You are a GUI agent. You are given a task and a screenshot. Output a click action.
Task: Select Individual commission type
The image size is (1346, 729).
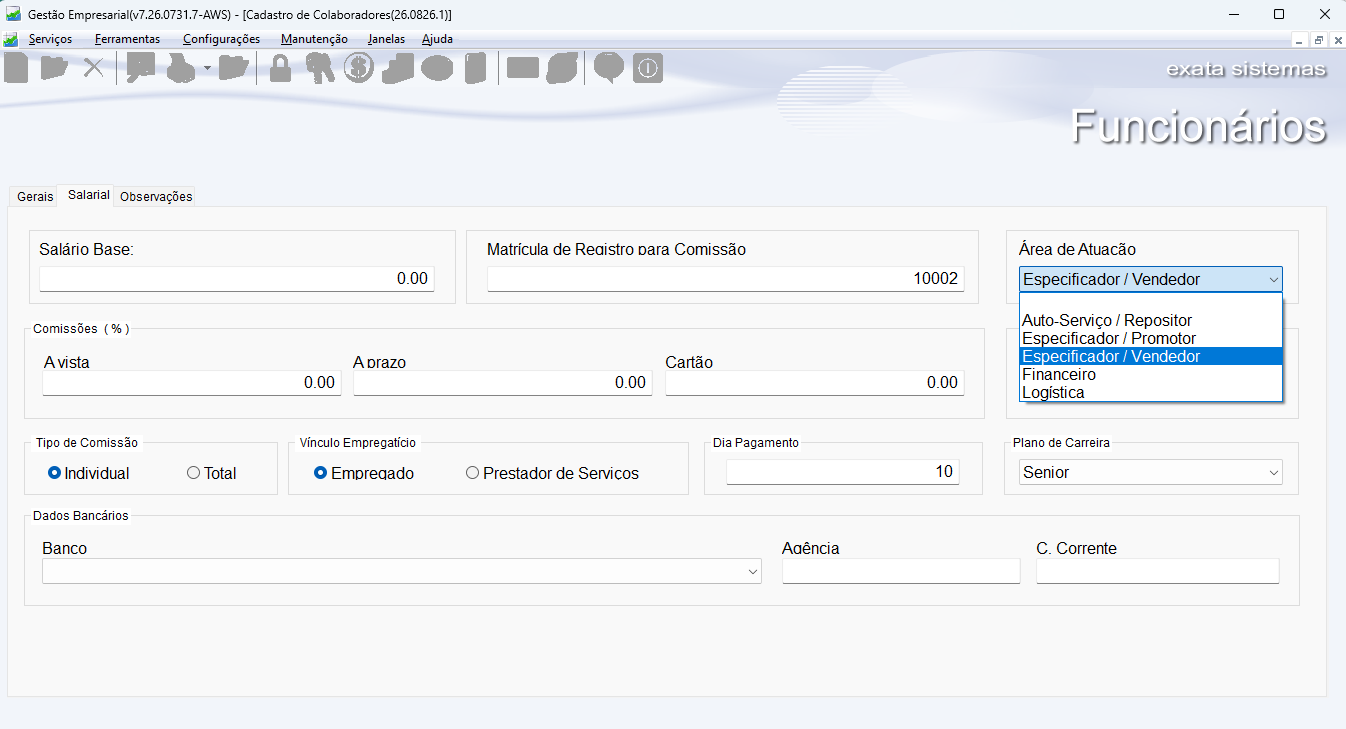pos(89,473)
